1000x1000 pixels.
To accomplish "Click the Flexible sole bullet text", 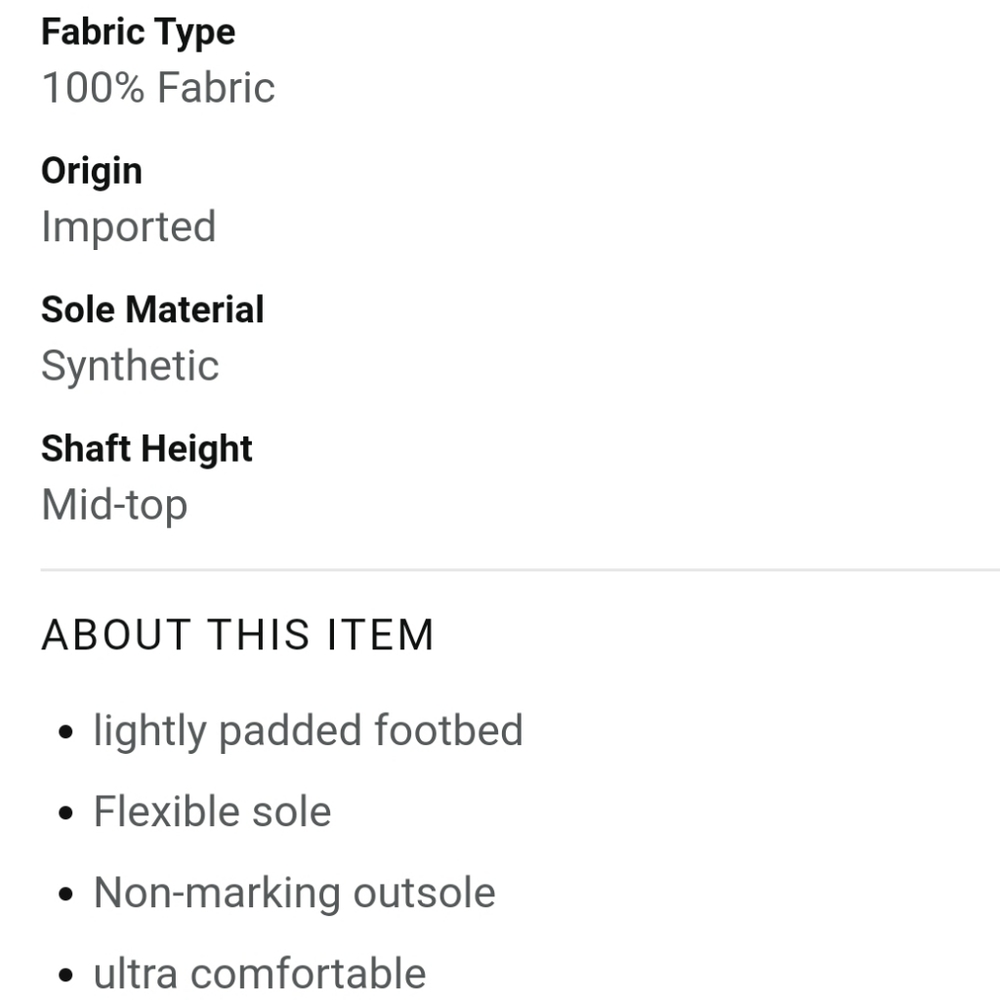I will (x=212, y=811).
